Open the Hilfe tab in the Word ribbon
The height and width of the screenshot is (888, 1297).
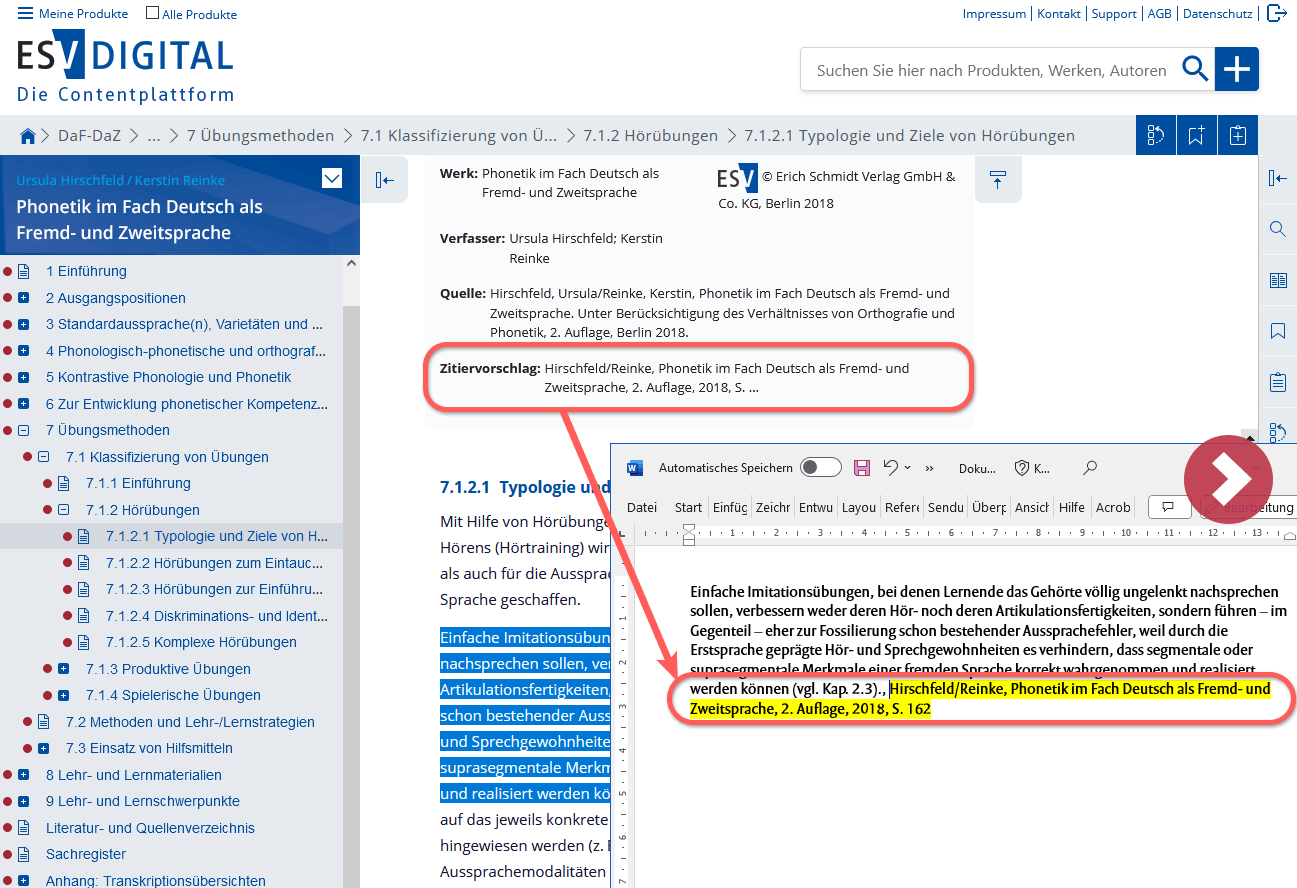coord(1071,507)
